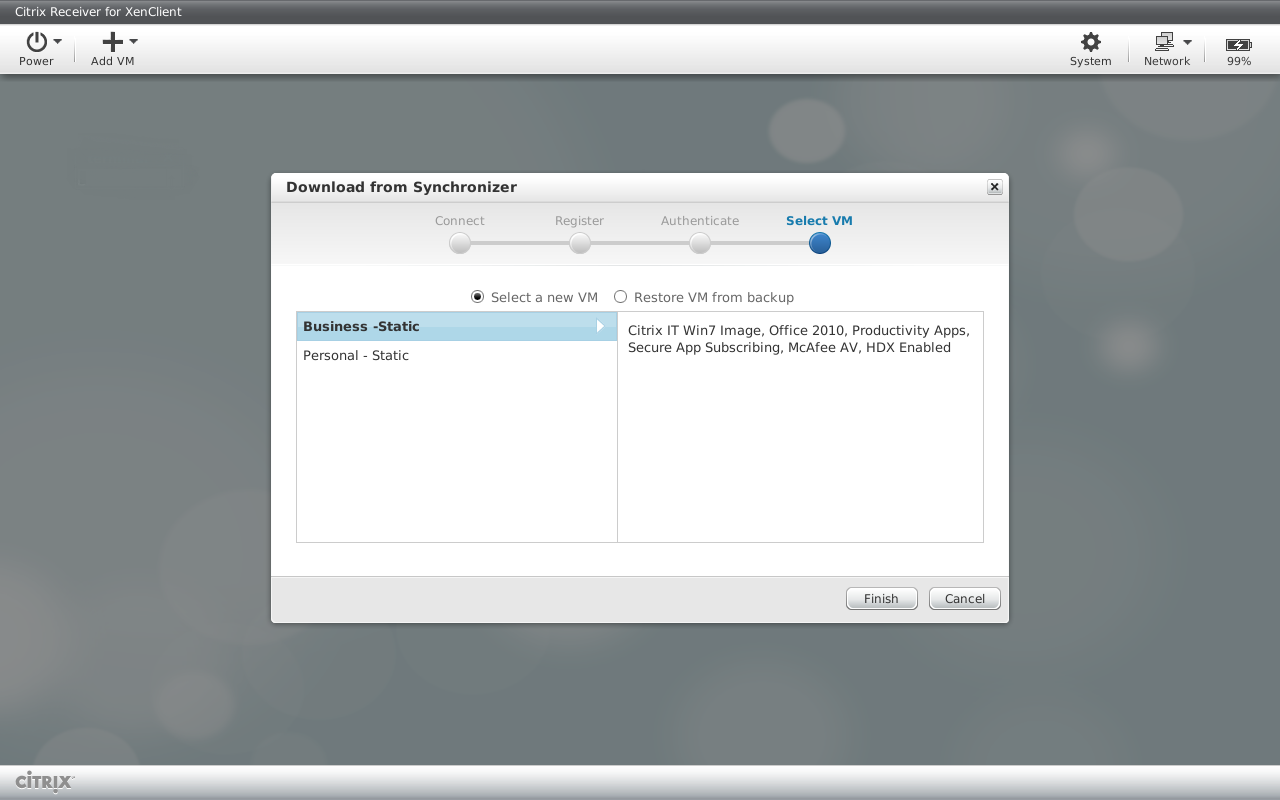Viewport: 1280px width, 800px height.
Task: Choose 'Restore VM from backup' option
Action: point(620,297)
